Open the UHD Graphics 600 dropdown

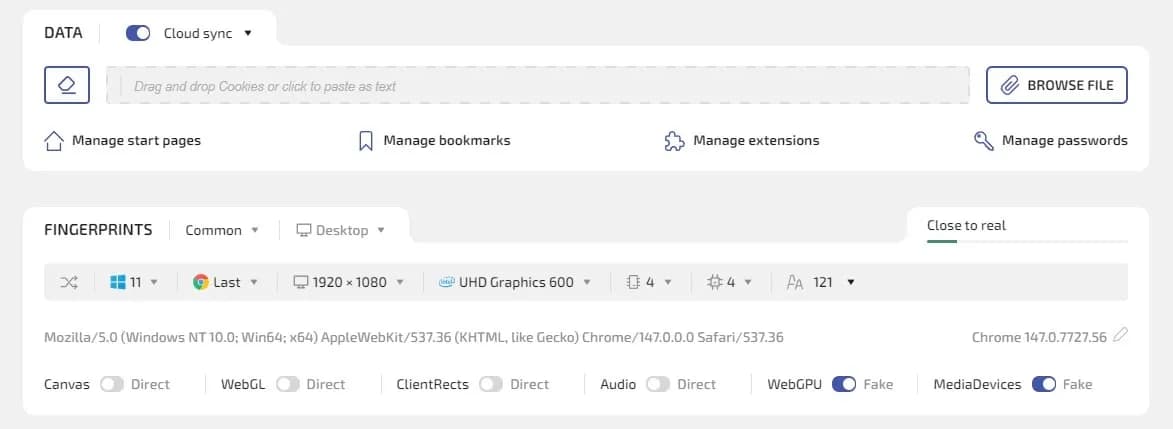click(515, 282)
